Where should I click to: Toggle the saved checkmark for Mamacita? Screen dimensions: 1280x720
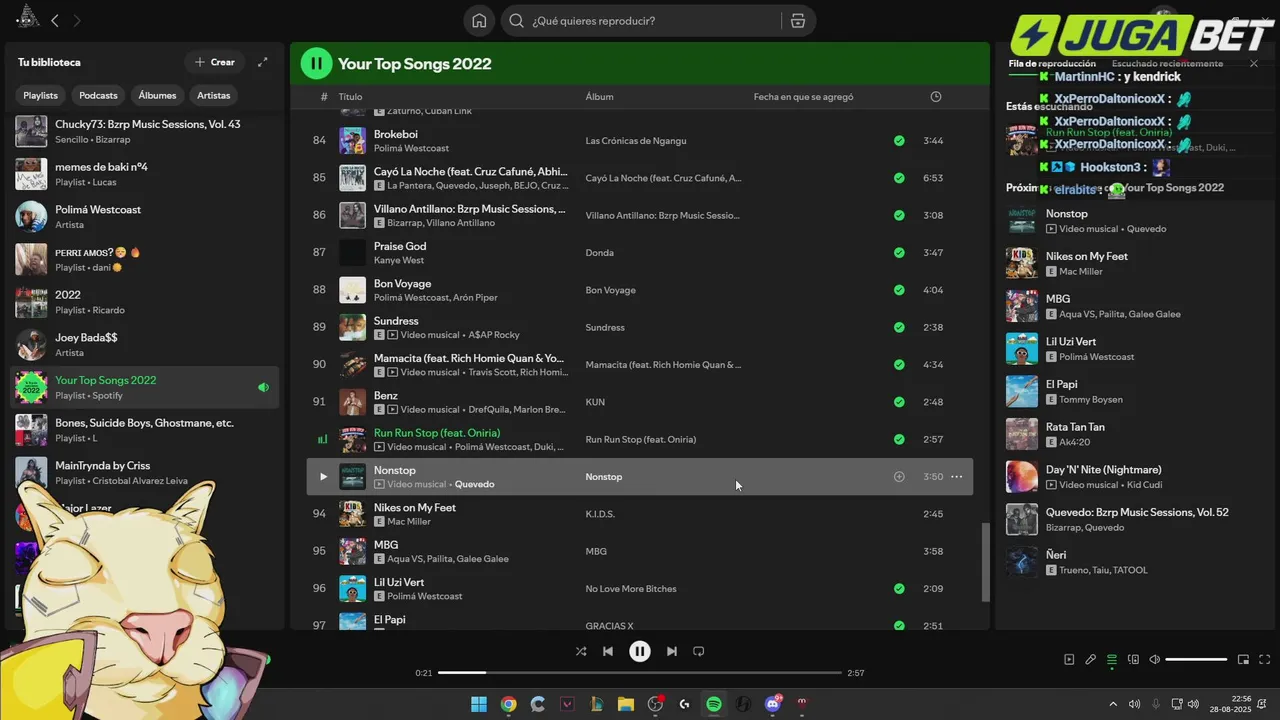[899, 365]
